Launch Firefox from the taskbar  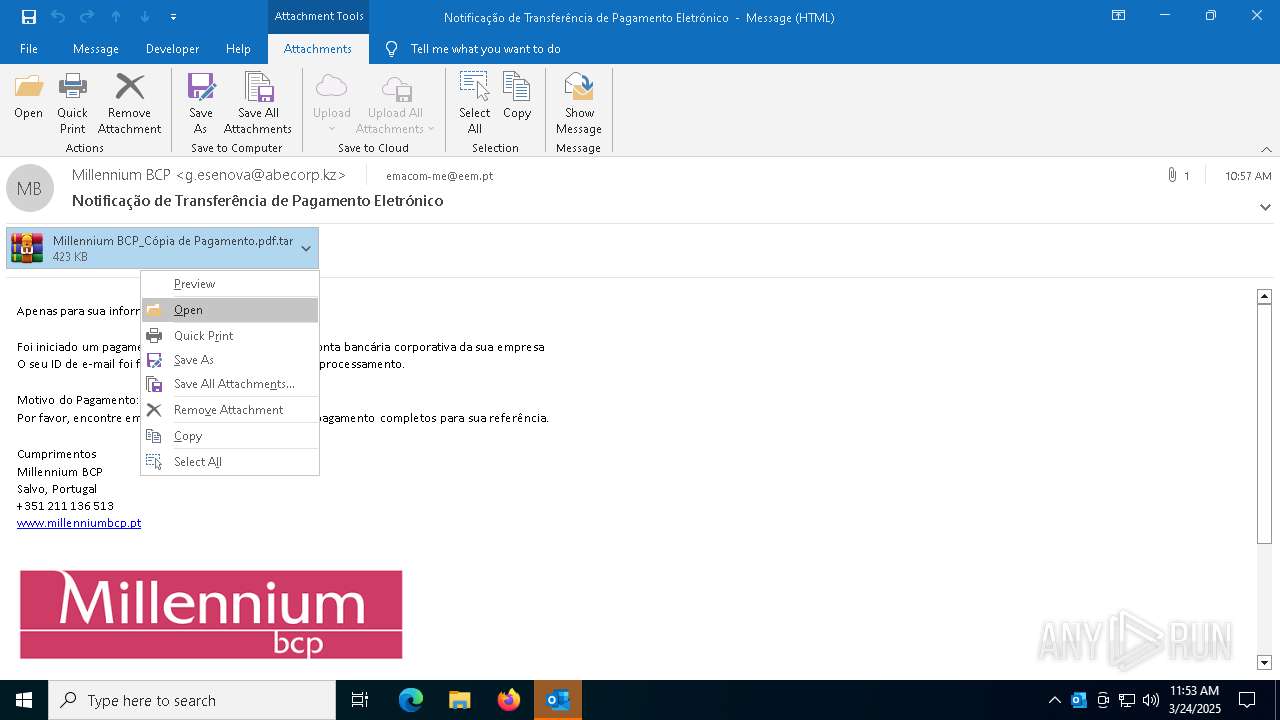508,700
